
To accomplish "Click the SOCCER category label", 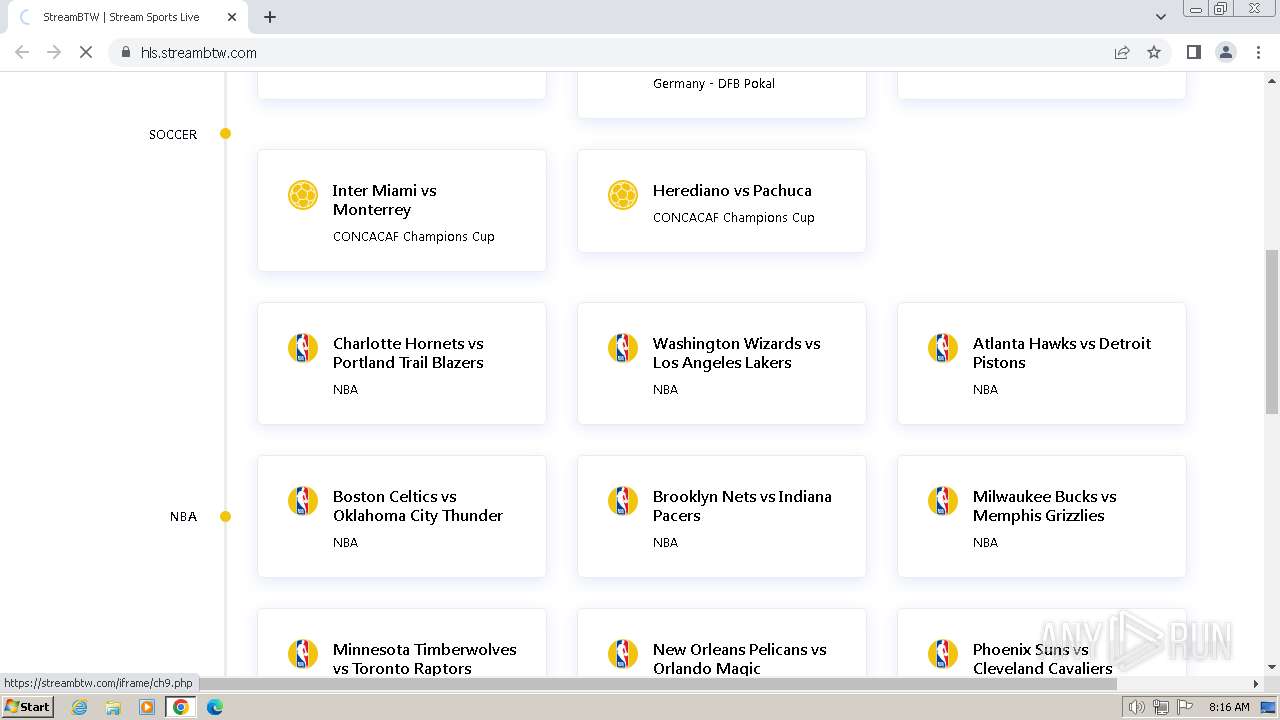I will tap(173, 134).
